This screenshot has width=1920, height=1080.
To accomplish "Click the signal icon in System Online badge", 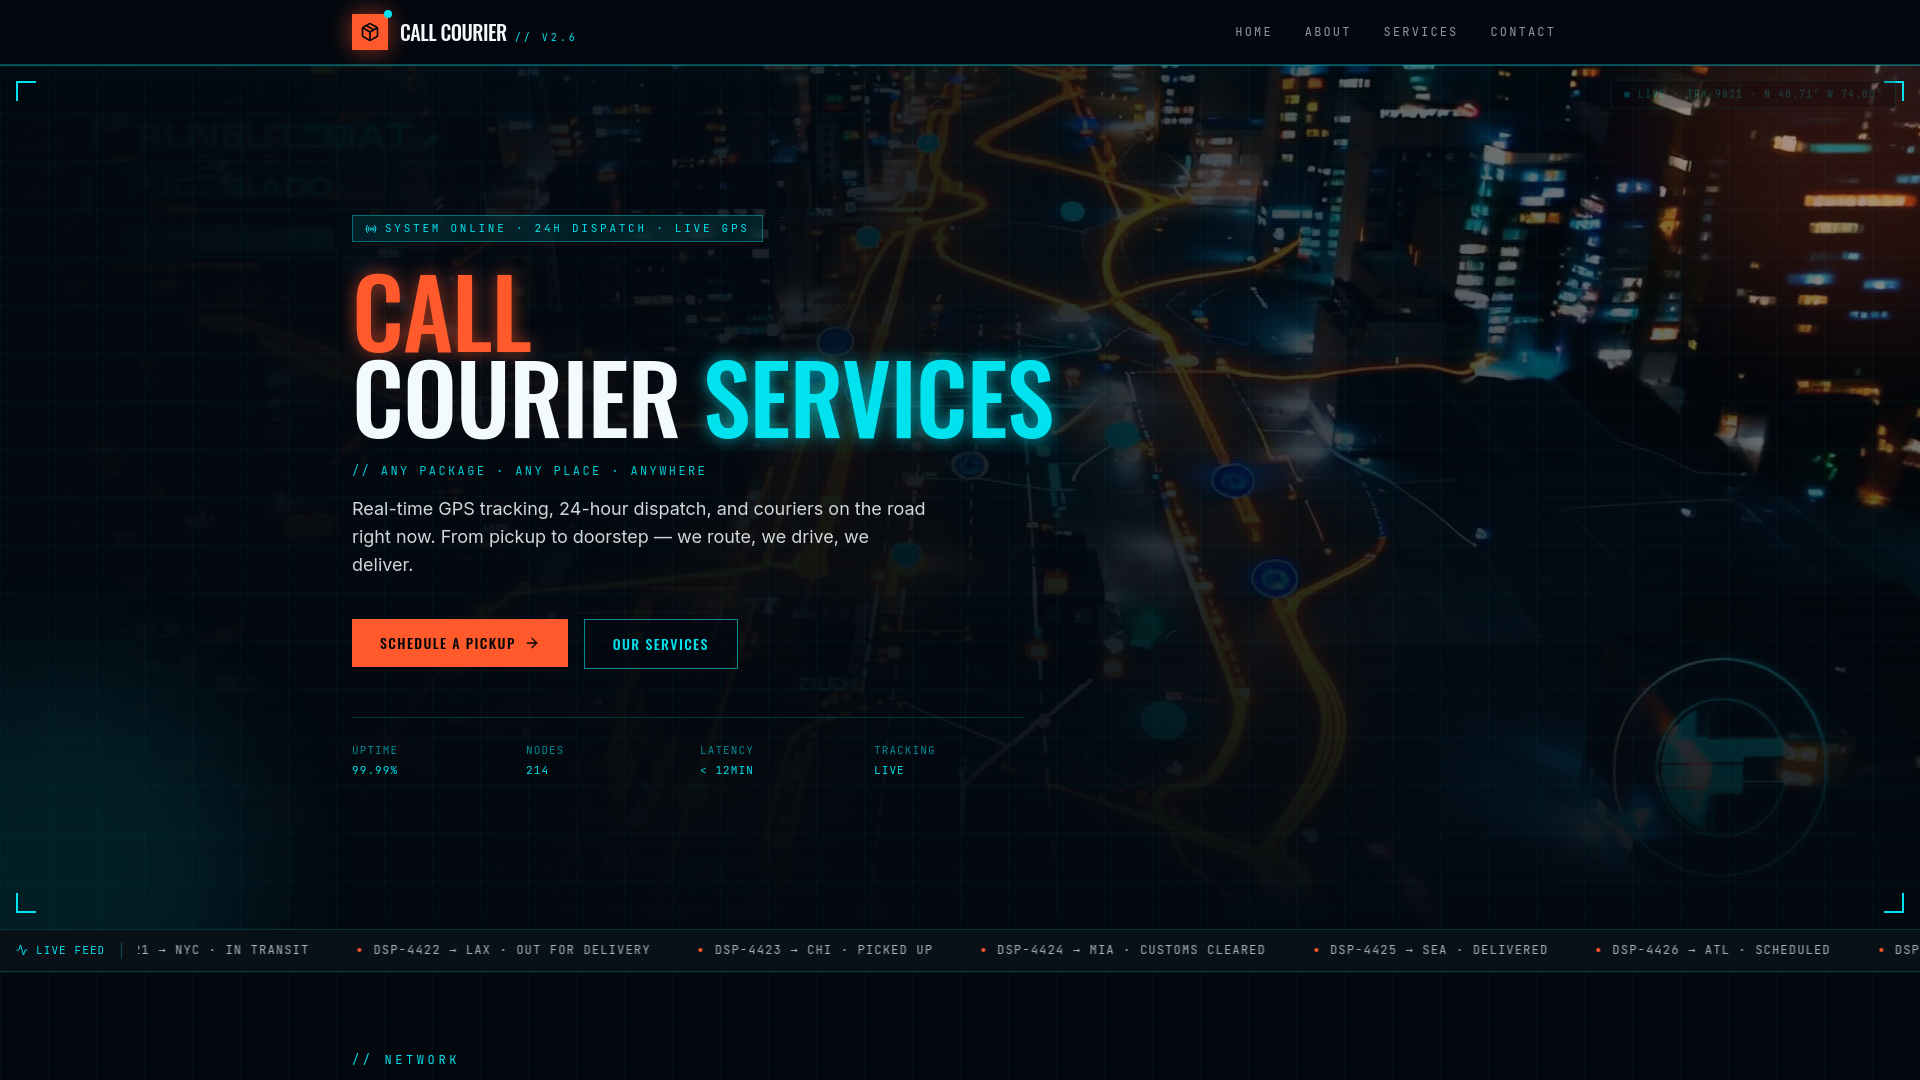I will [371, 229].
